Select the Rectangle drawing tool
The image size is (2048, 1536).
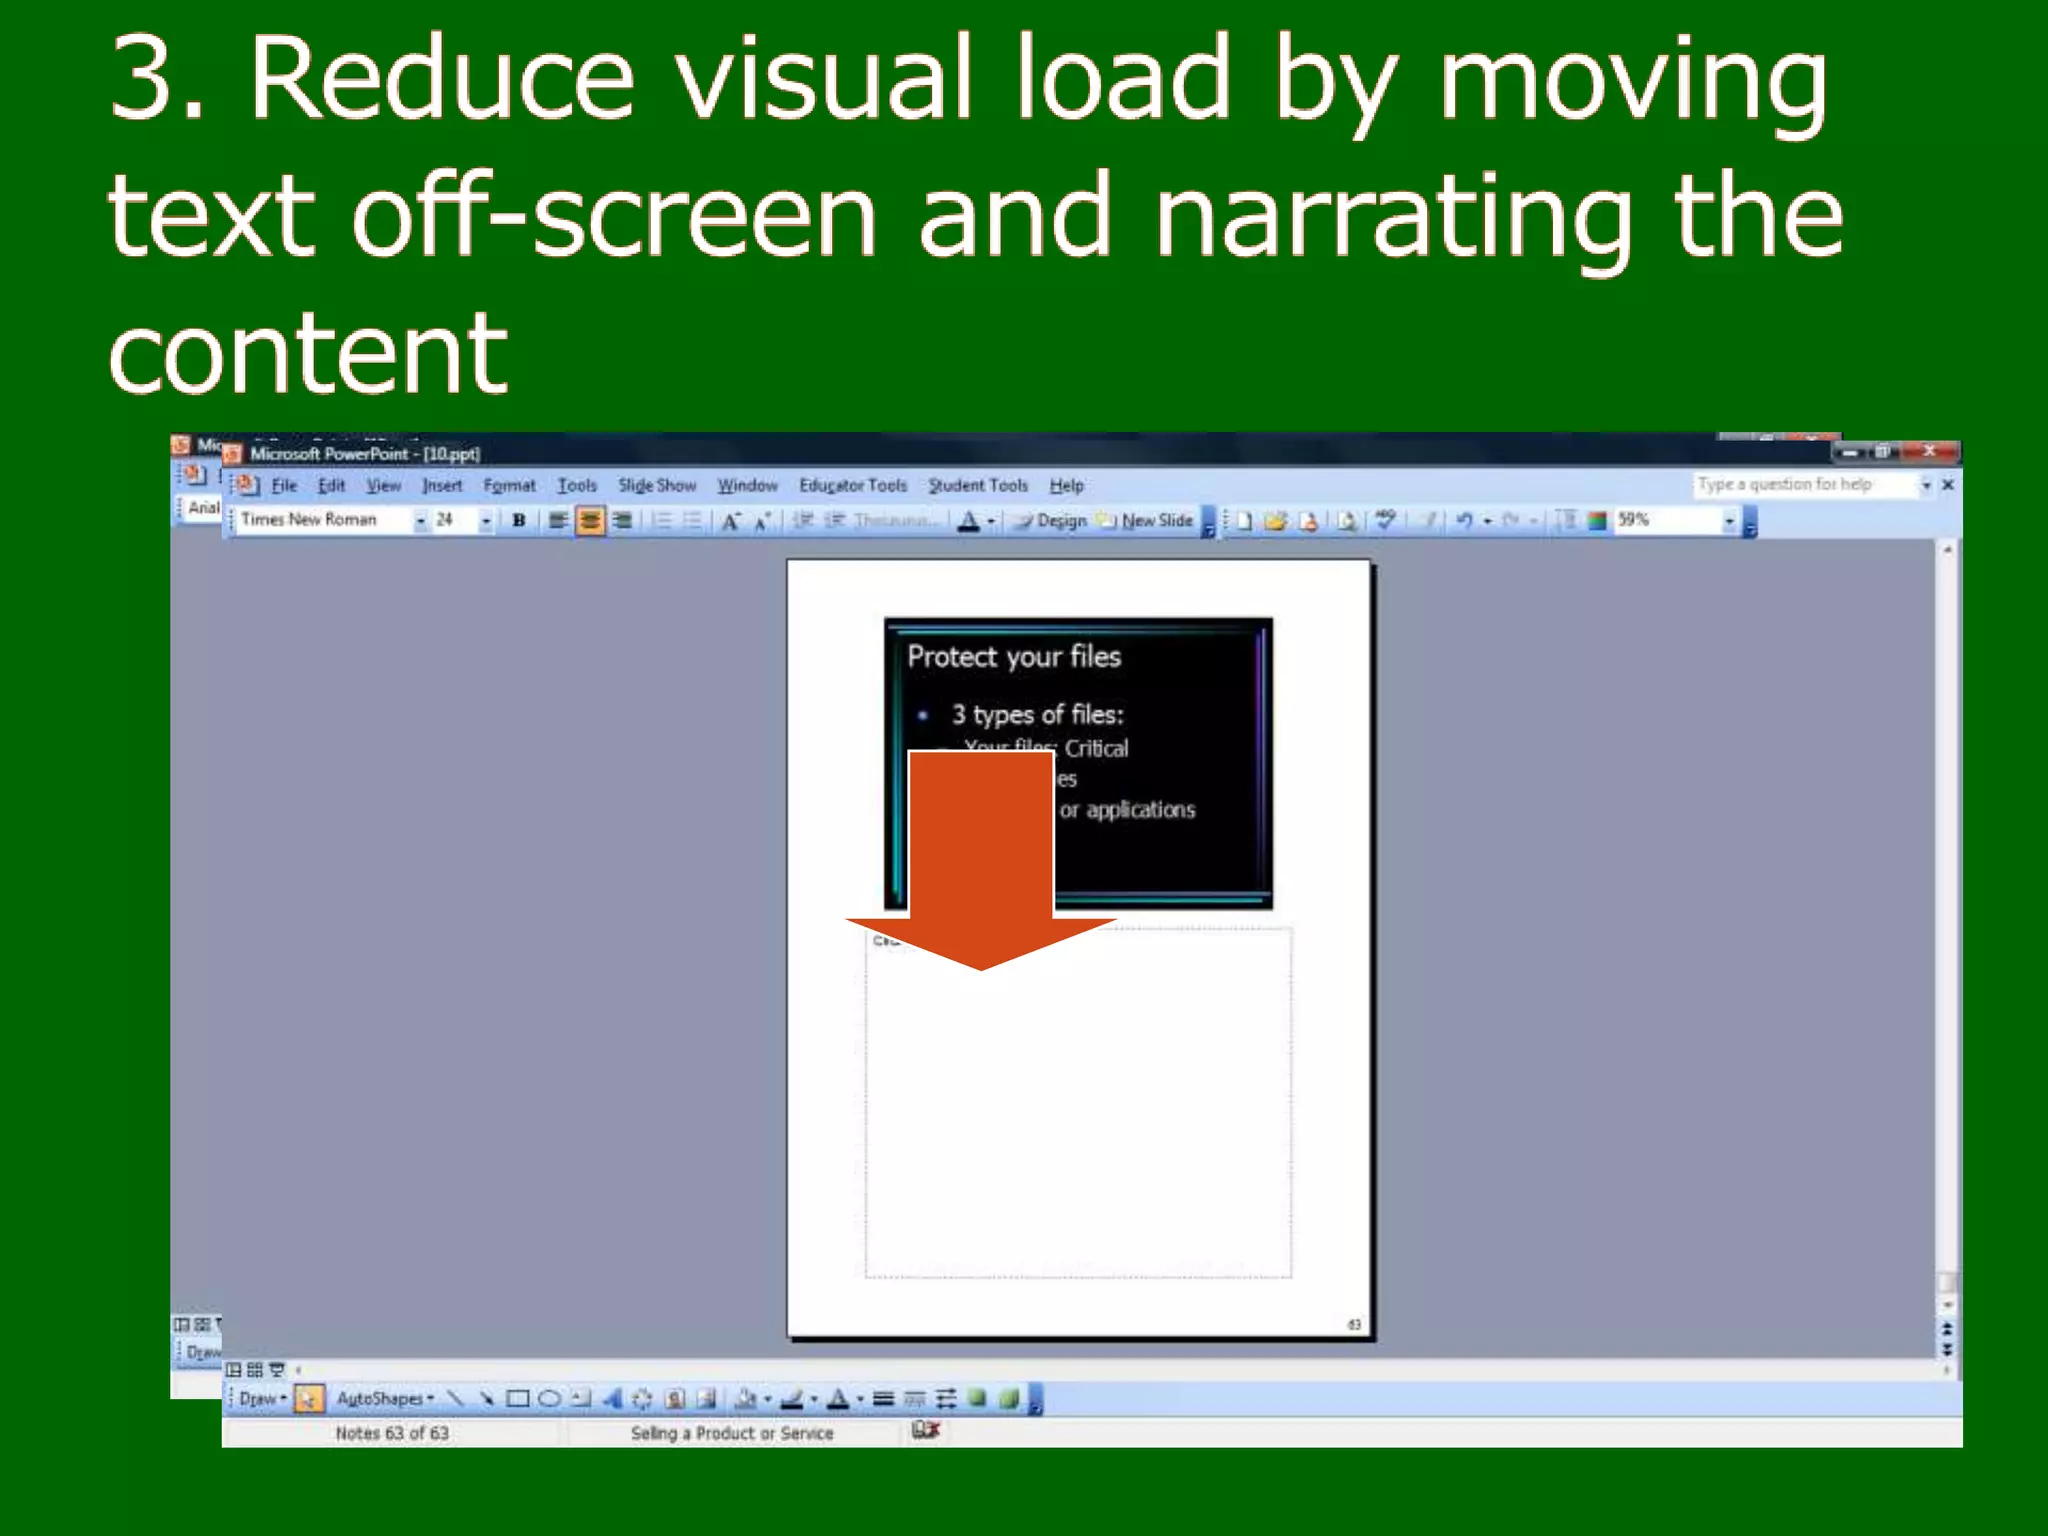tap(517, 1398)
